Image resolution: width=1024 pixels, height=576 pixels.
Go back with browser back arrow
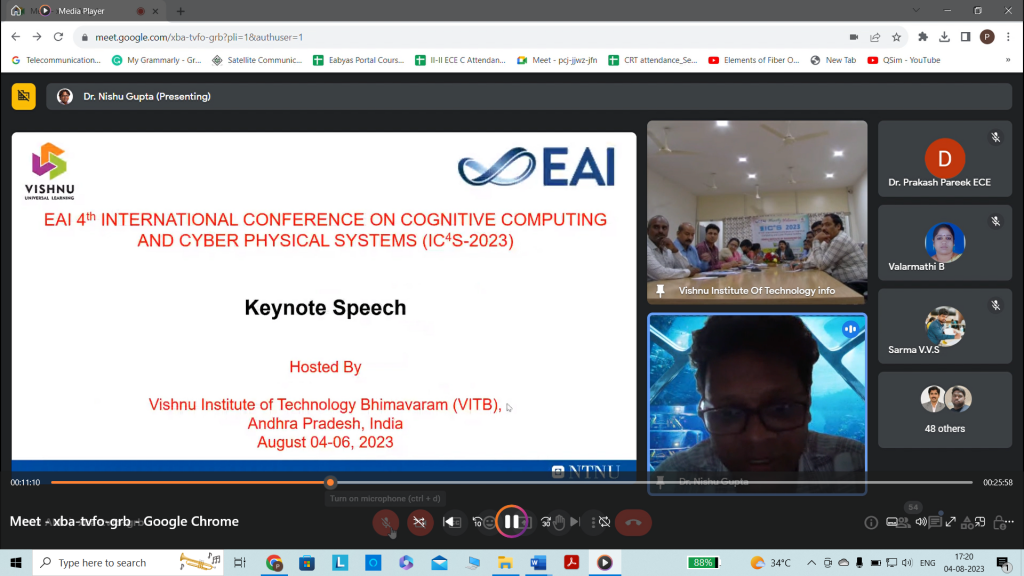pyautogui.click(x=16, y=37)
